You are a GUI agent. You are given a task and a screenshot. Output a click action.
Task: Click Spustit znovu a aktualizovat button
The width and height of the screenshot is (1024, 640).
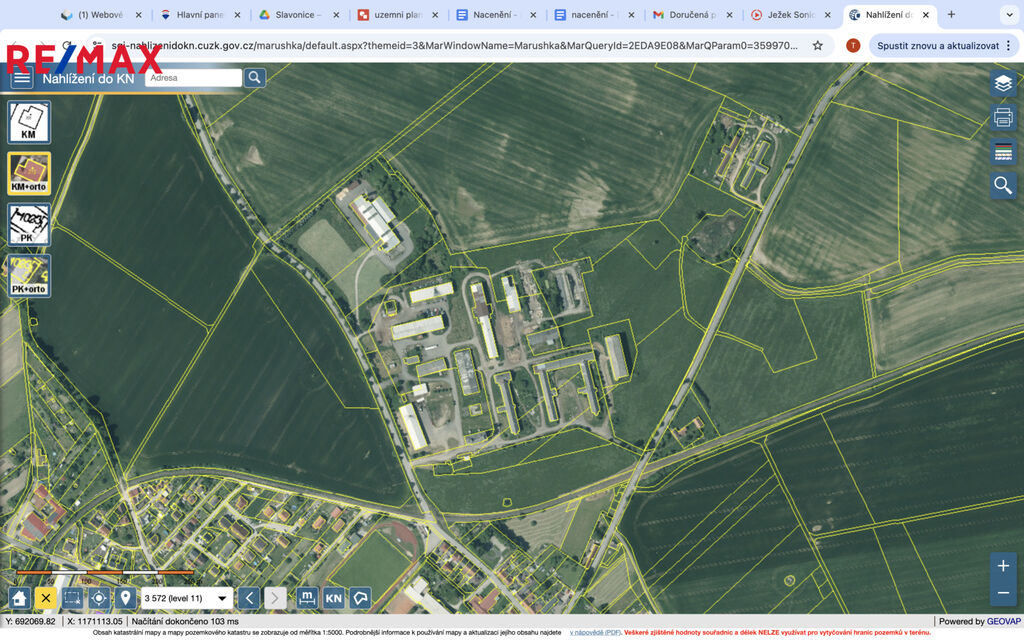(x=937, y=46)
